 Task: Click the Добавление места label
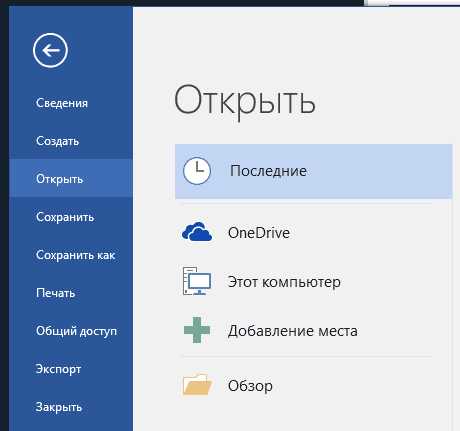[x=293, y=331]
